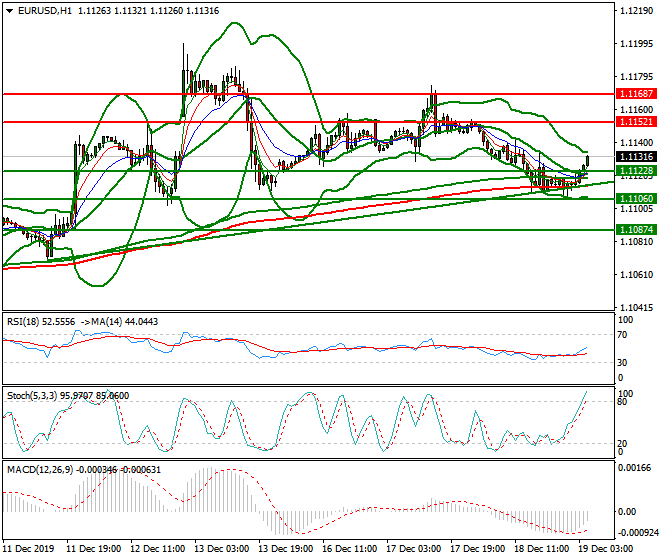This screenshot has width=660, height=560.
Task: Click the 16 Dec 11:00 time label
Action: pyautogui.click(x=349, y=549)
